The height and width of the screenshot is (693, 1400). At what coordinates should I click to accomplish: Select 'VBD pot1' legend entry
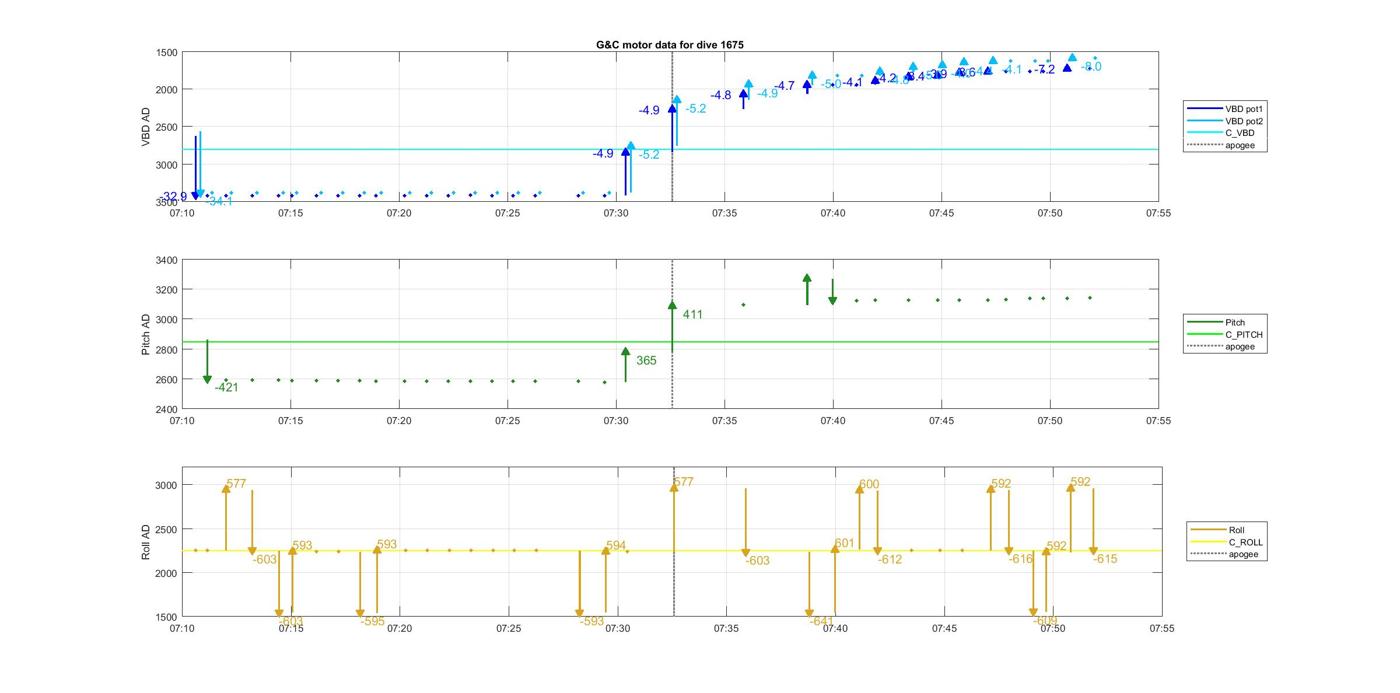1226,108
